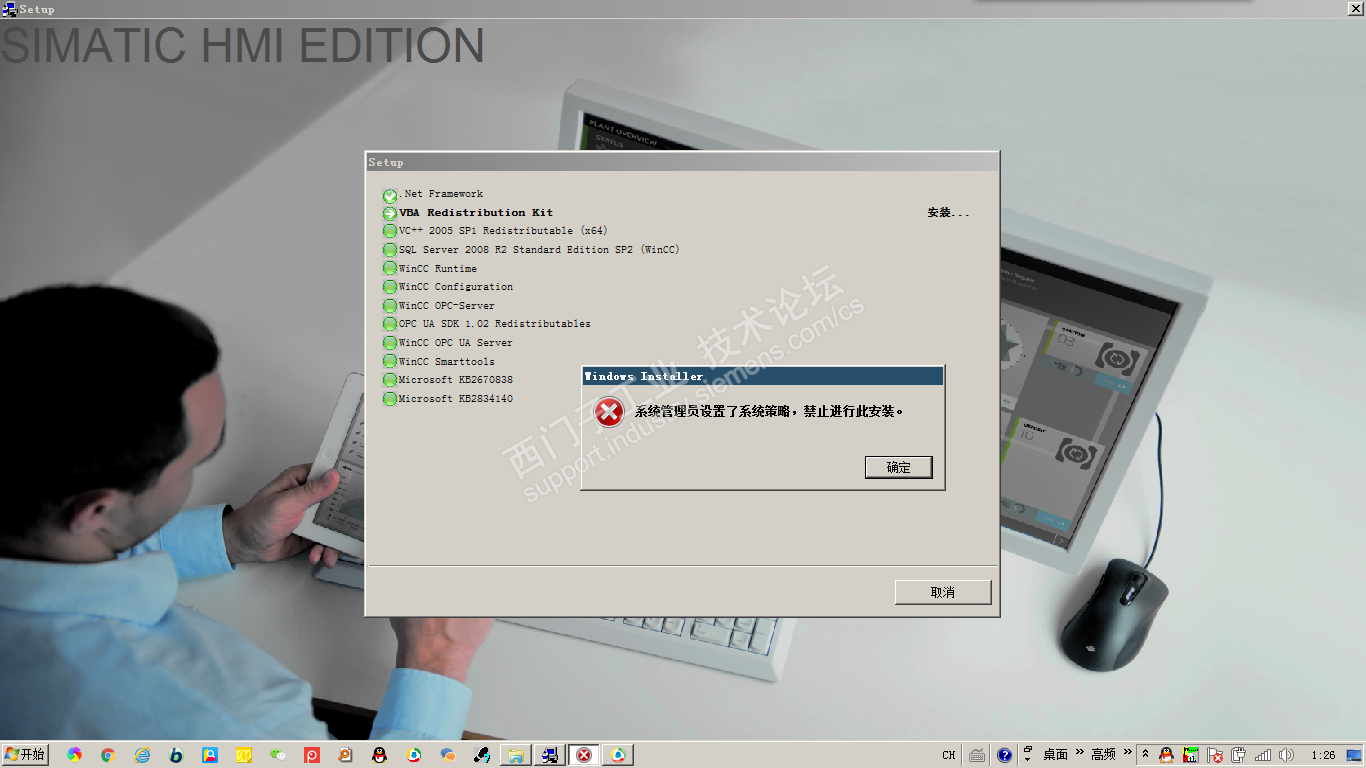Open the network signal tray icon
The image size is (1366, 768).
(x=1263, y=755)
